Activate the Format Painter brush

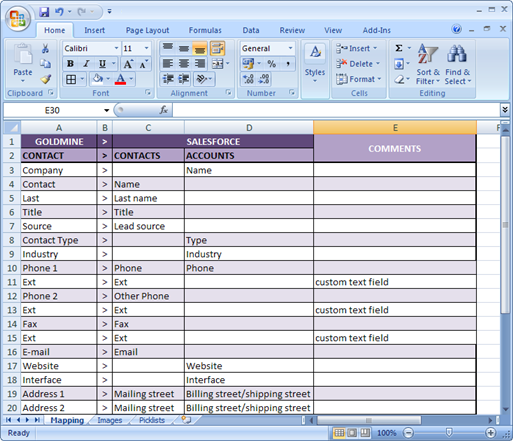46,79
